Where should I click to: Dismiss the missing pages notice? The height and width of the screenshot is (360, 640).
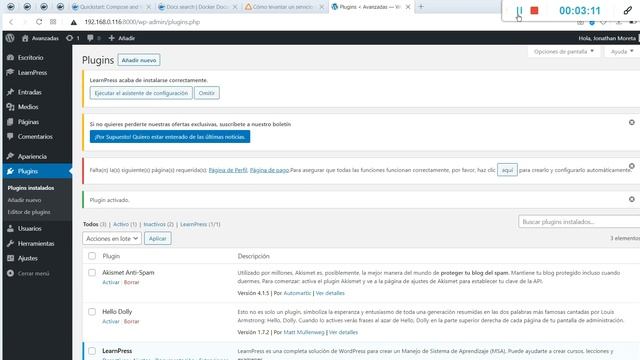(631, 166)
